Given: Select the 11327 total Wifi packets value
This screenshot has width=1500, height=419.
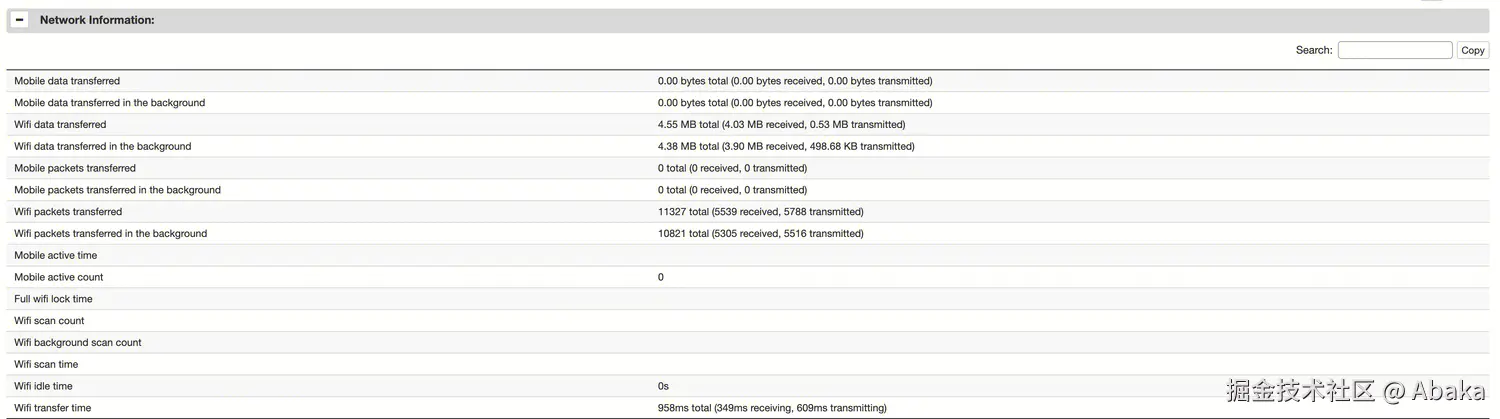Looking at the screenshot, I should pos(760,212).
